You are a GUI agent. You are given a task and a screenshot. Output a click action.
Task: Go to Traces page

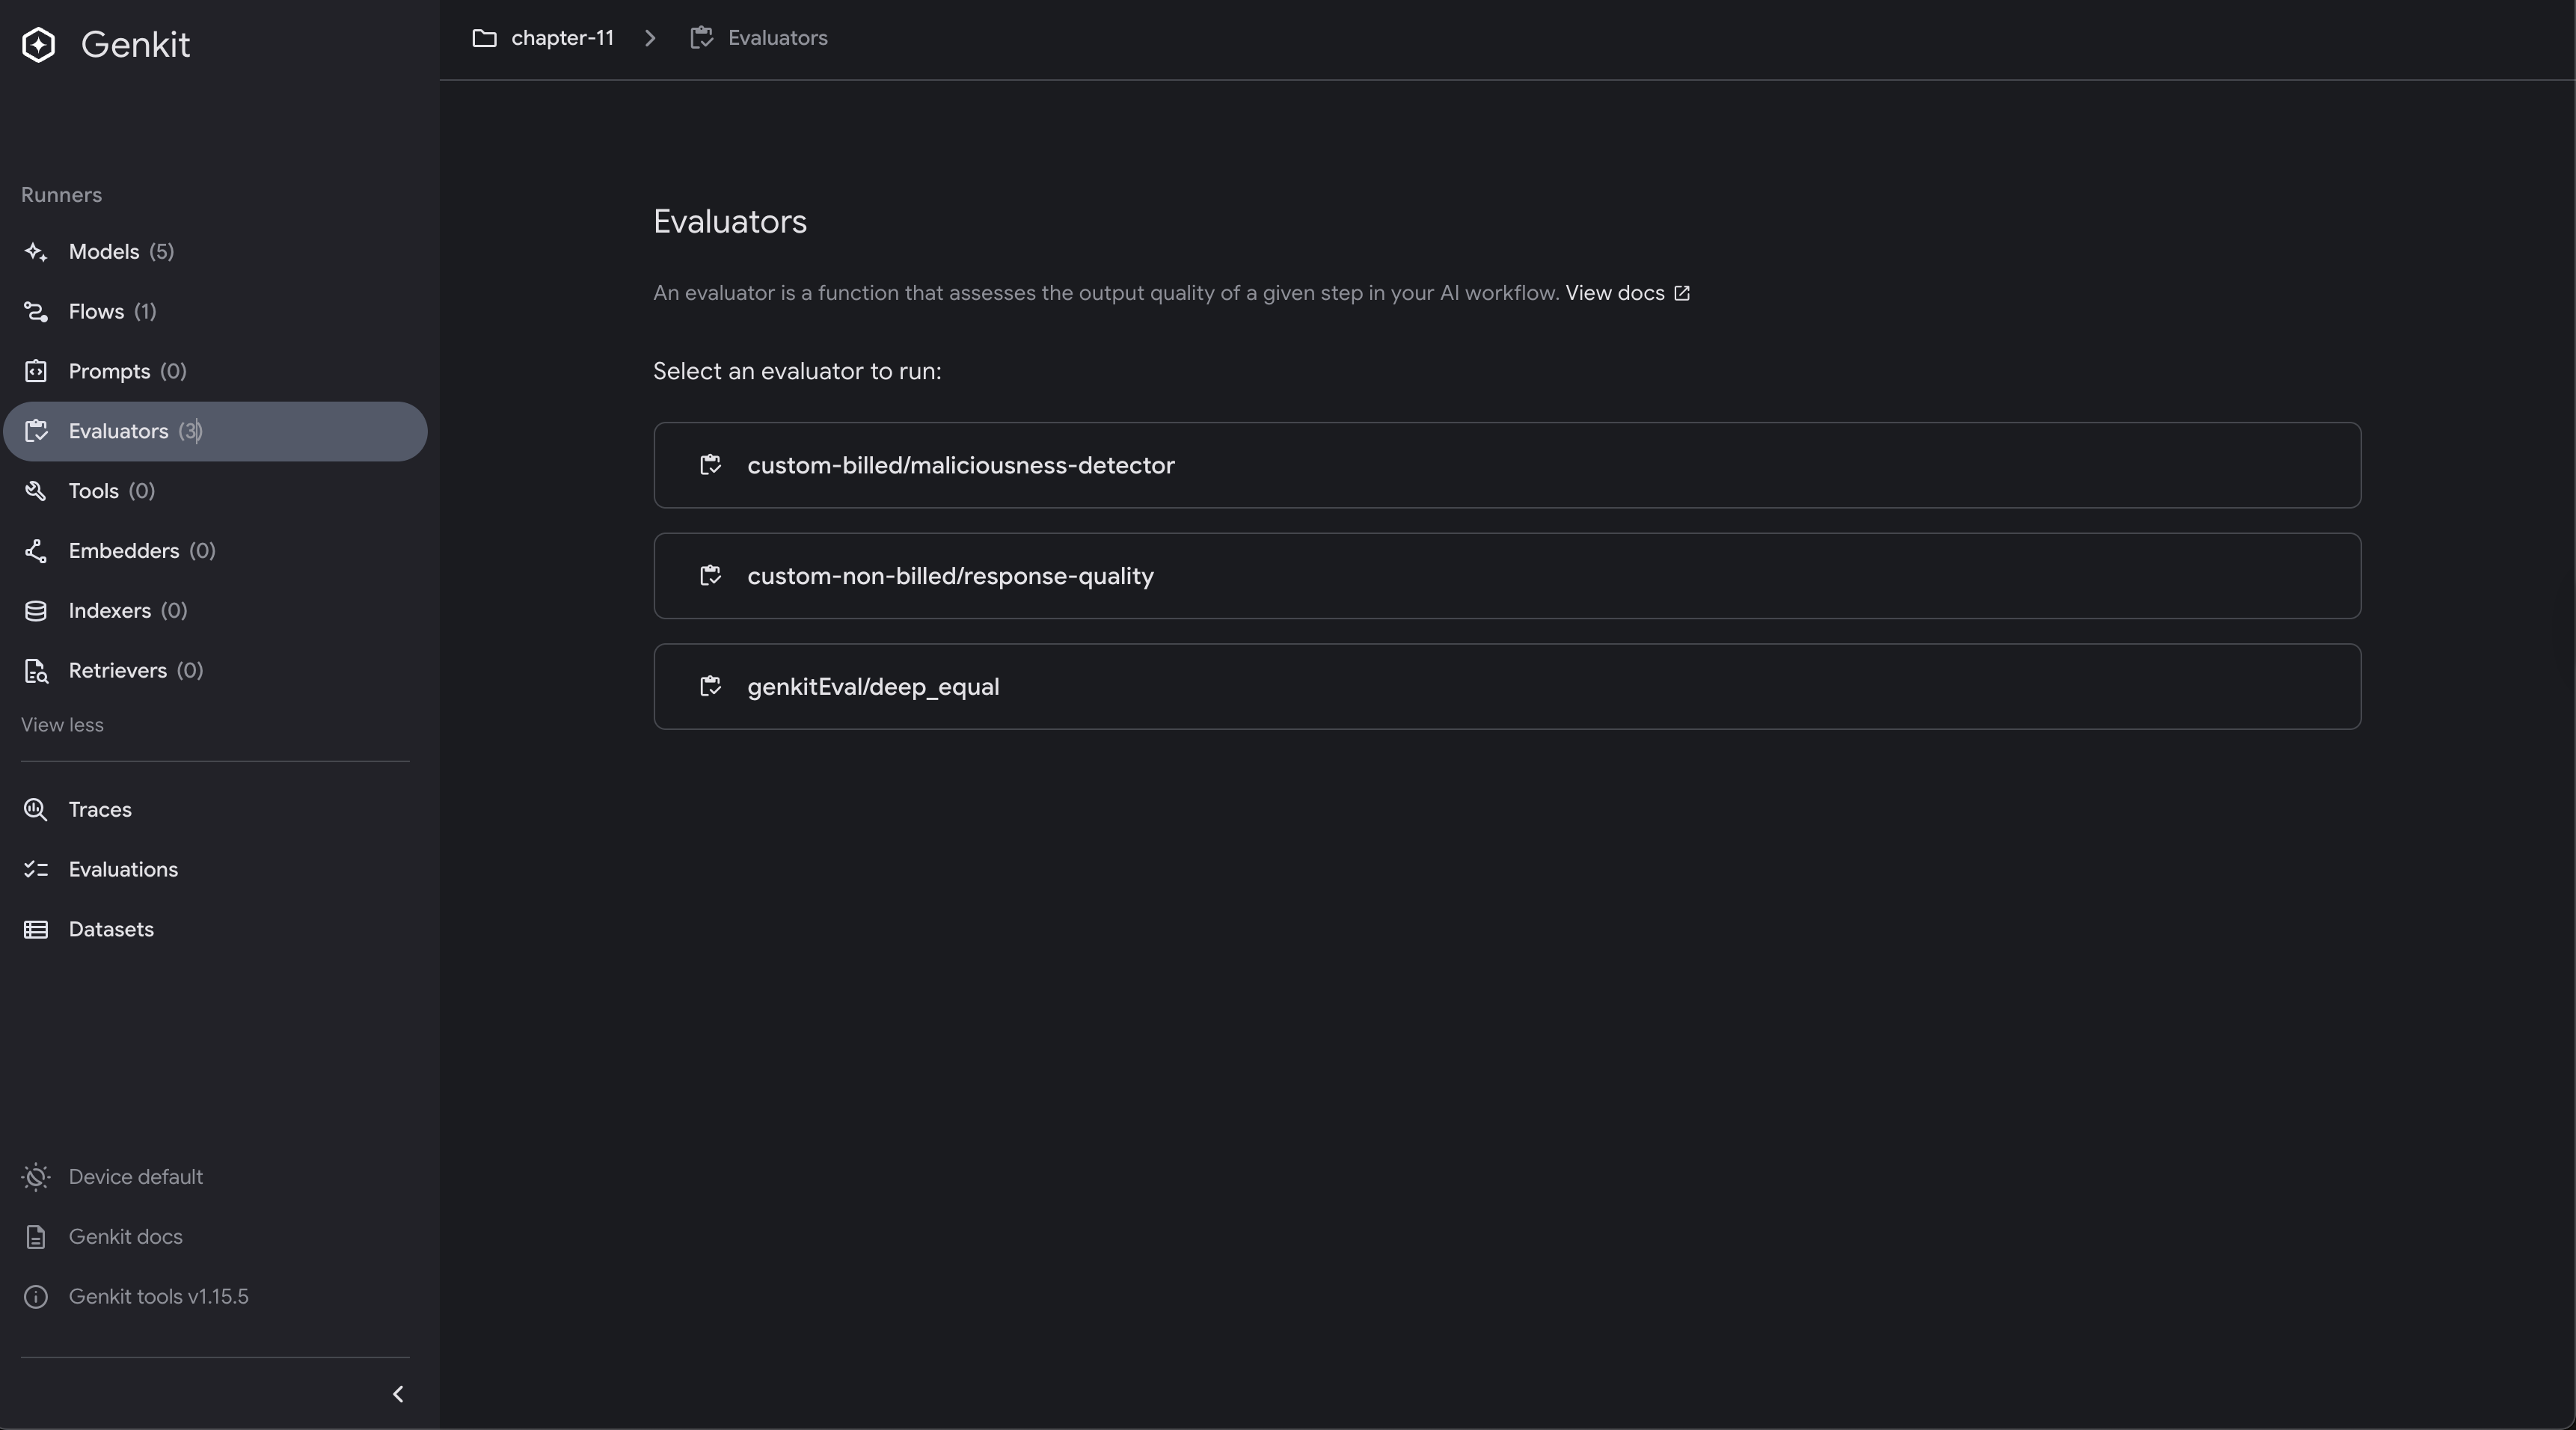(x=215, y=810)
